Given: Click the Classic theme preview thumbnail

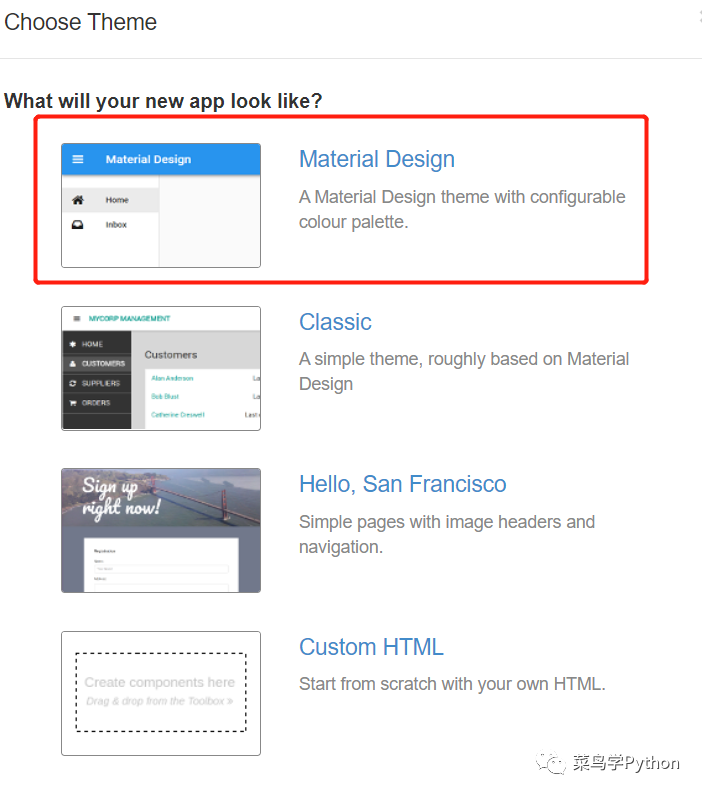Looking at the screenshot, I should (x=161, y=368).
